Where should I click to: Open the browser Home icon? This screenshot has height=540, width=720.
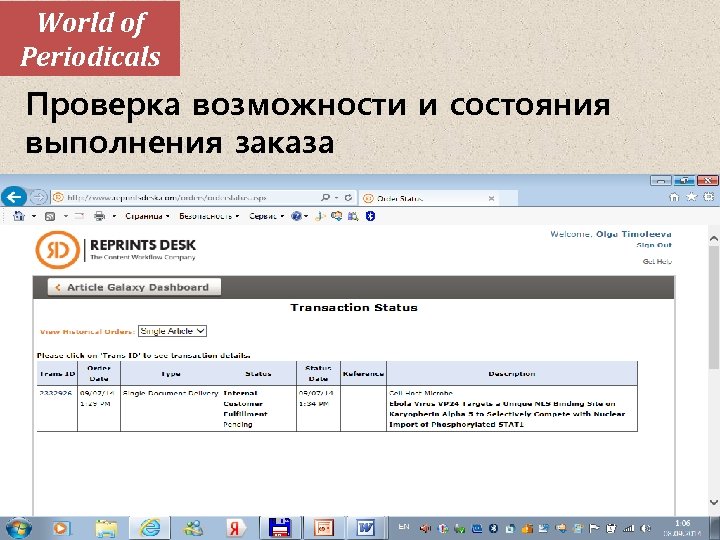point(674,197)
